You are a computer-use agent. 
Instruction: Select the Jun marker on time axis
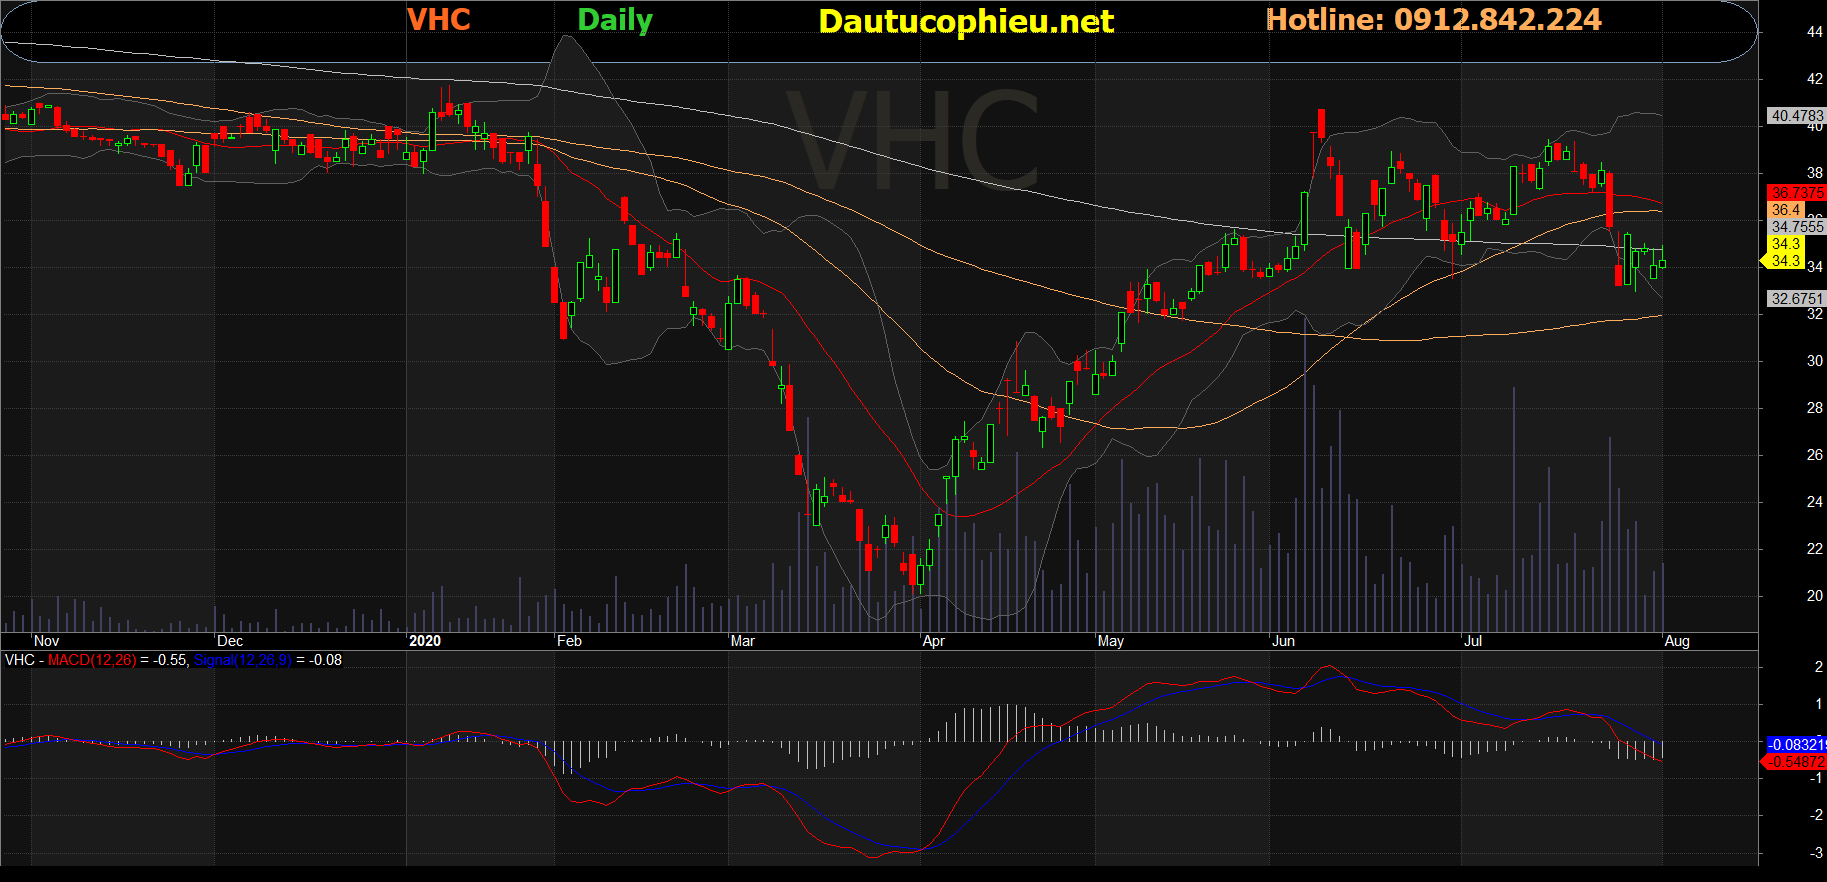1283,641
